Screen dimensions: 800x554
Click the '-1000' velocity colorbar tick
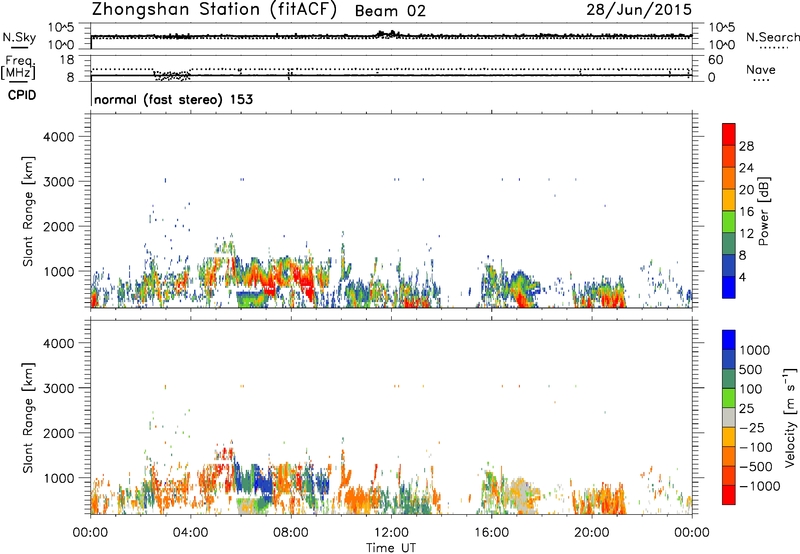pyautogui.click(x=759, y=486)
